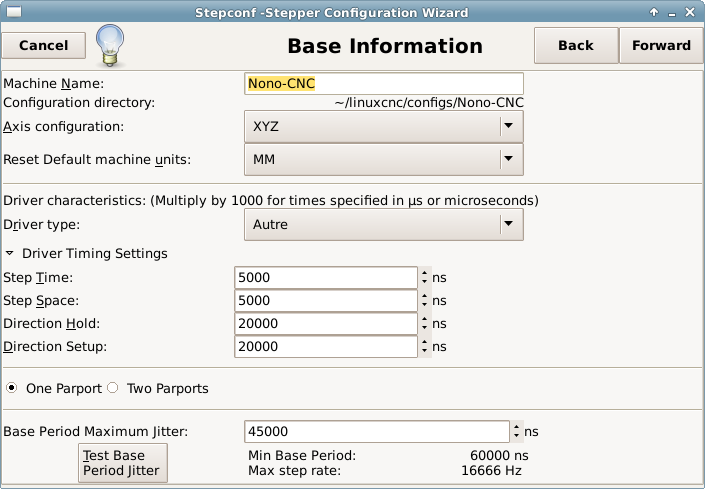The image size is (705, 489).
Task: Select the One Parport radio button
Action: tap(12, 388)
